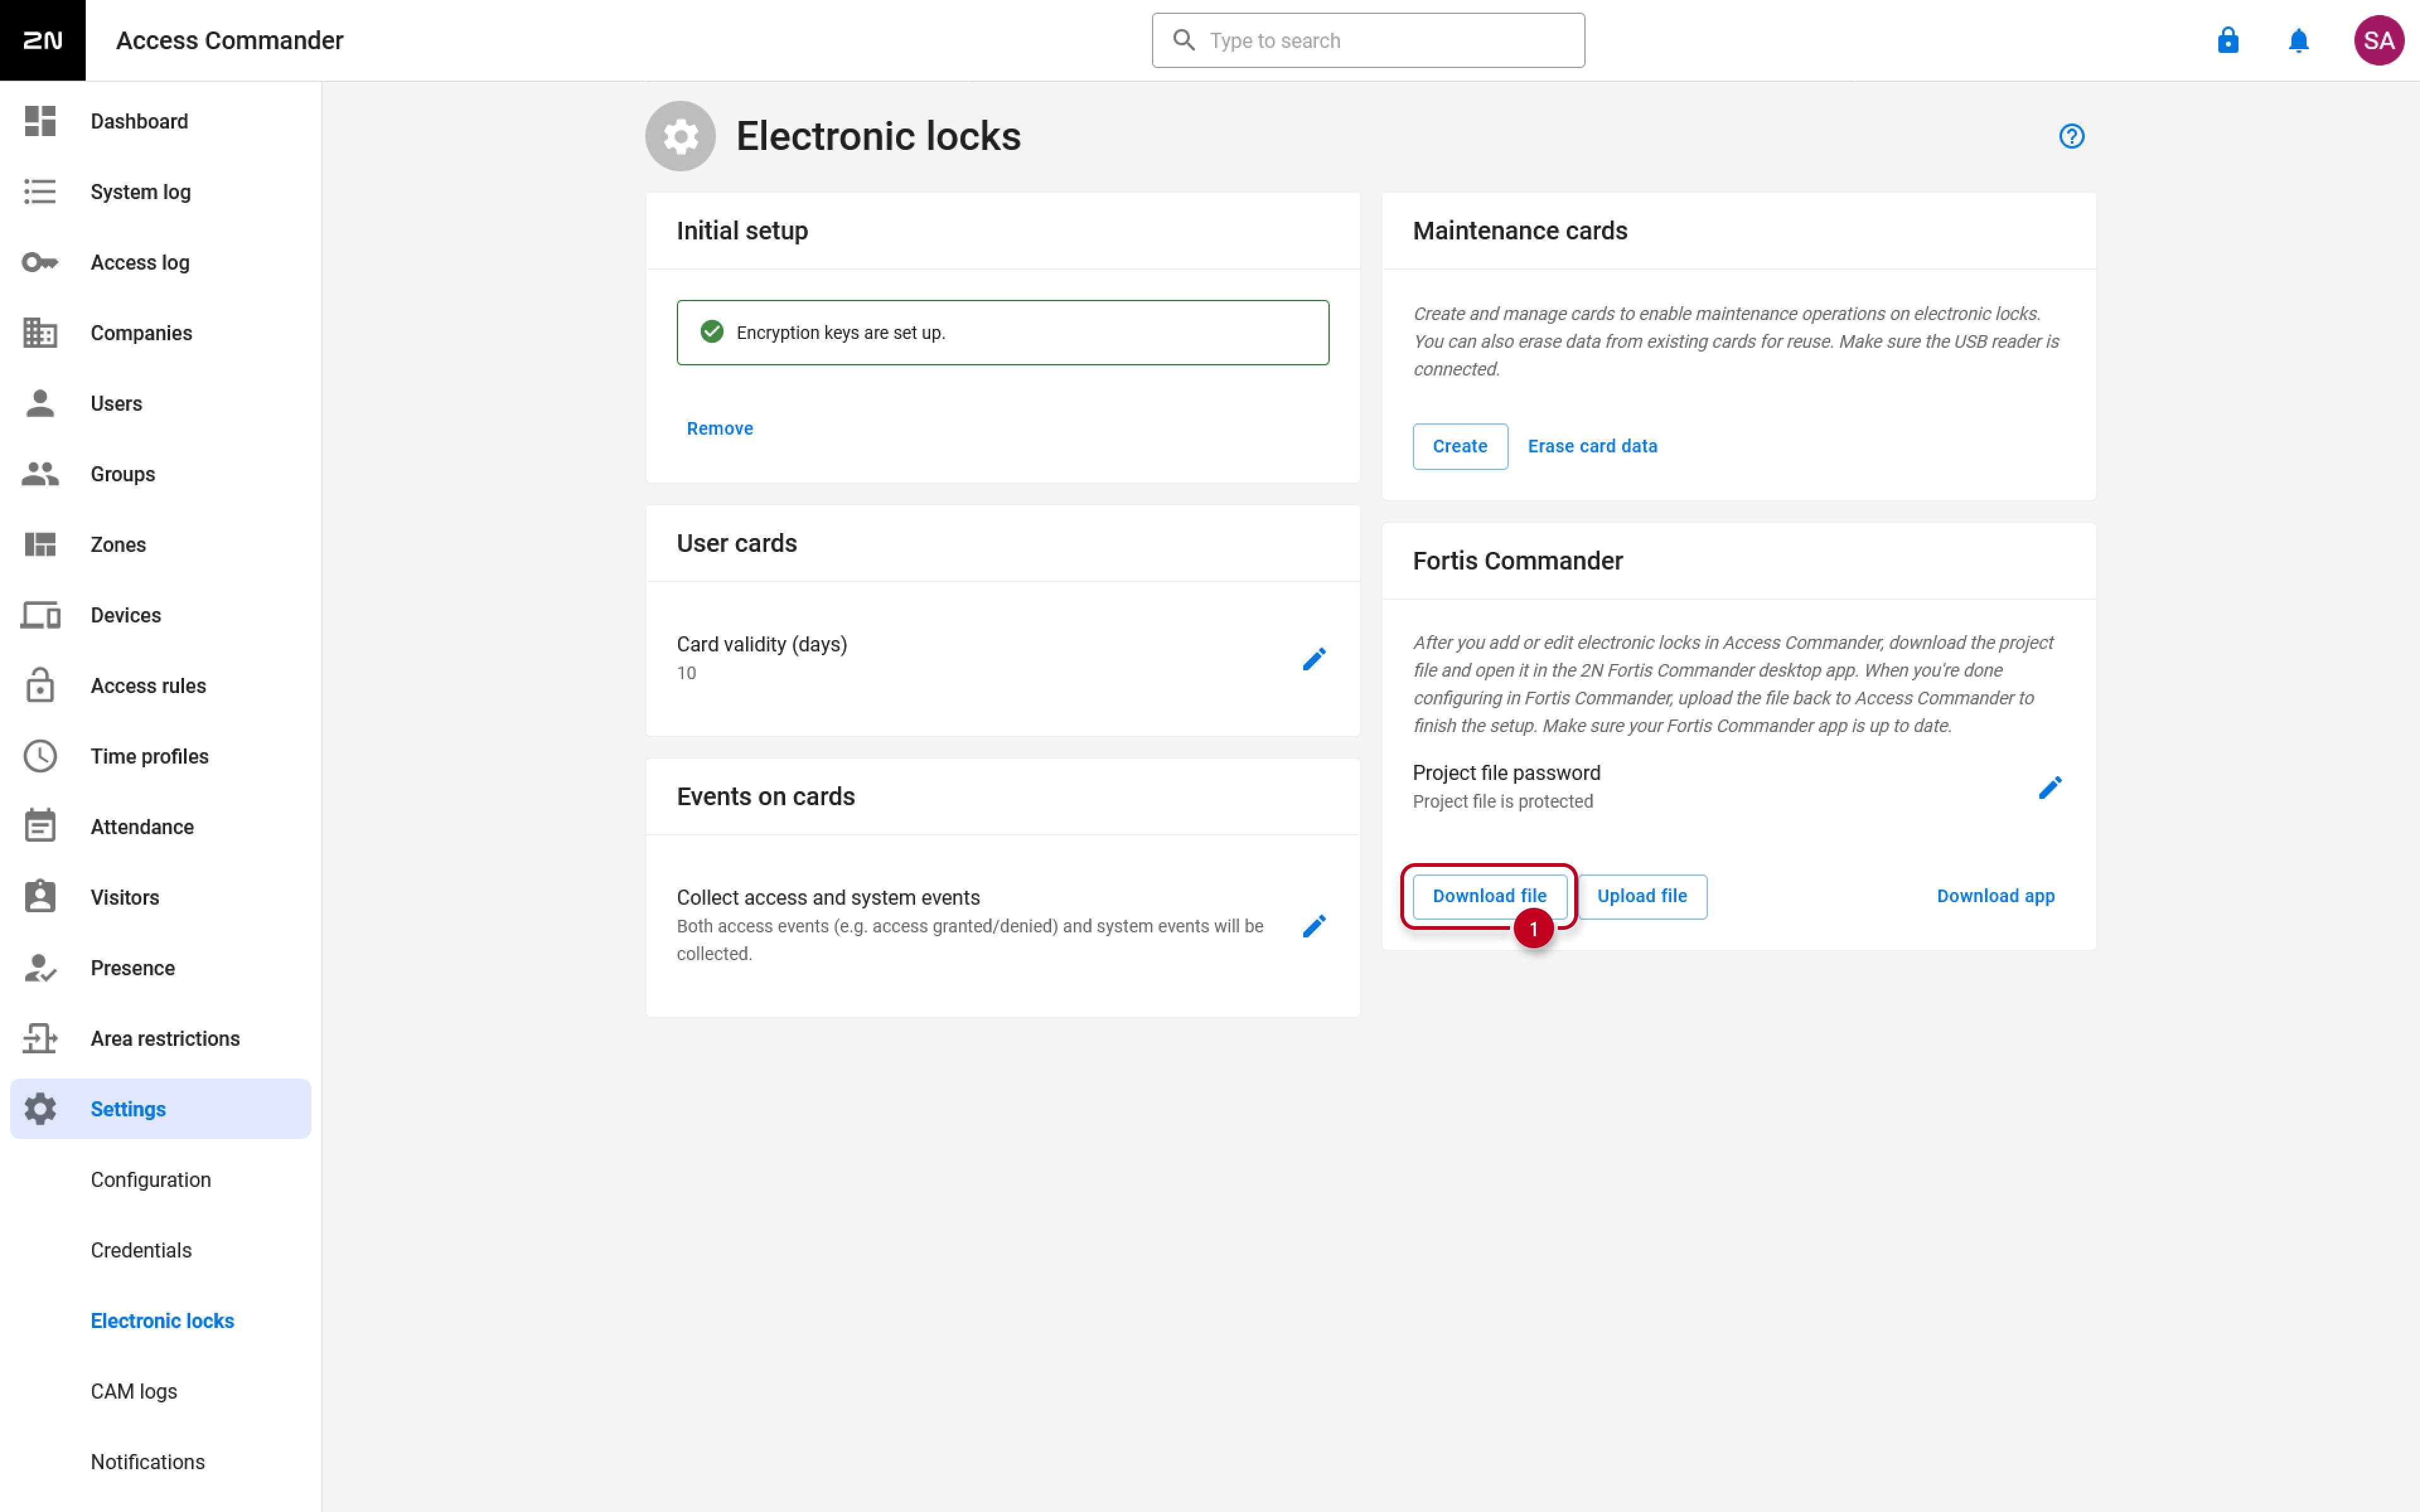Click the Access log key icon
The width and height of the screenshot is (2420, 1512).
coord(40,262)
